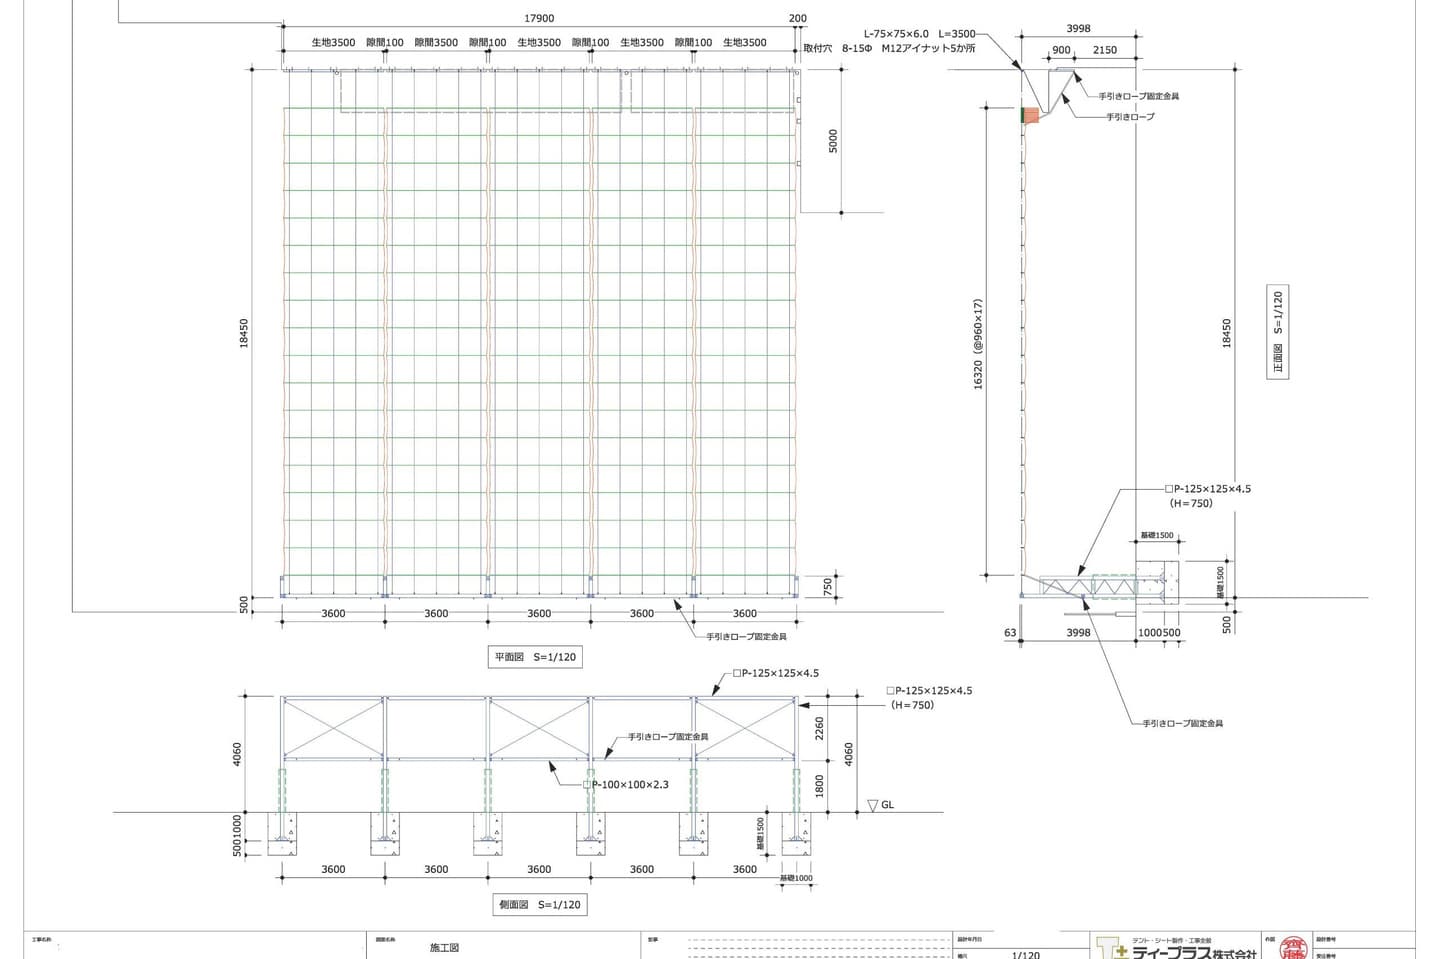Click the truss base detail in front elevation
This screenshot has height=959, width=1440.
click(1088, 586)
